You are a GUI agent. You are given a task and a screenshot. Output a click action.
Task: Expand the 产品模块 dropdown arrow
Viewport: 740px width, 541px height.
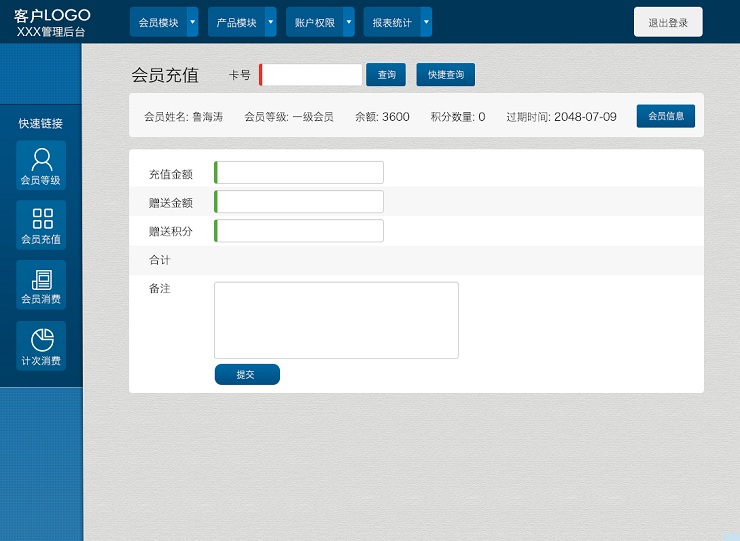[270, 22]
